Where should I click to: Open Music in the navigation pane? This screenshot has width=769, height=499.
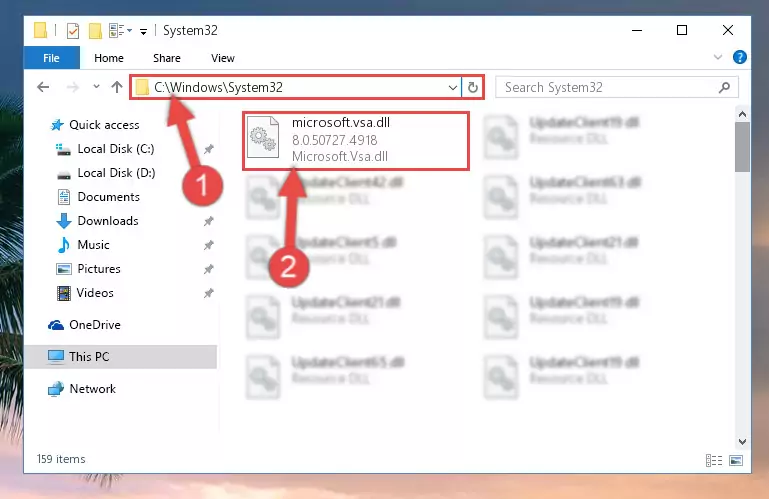coord(83,245)
